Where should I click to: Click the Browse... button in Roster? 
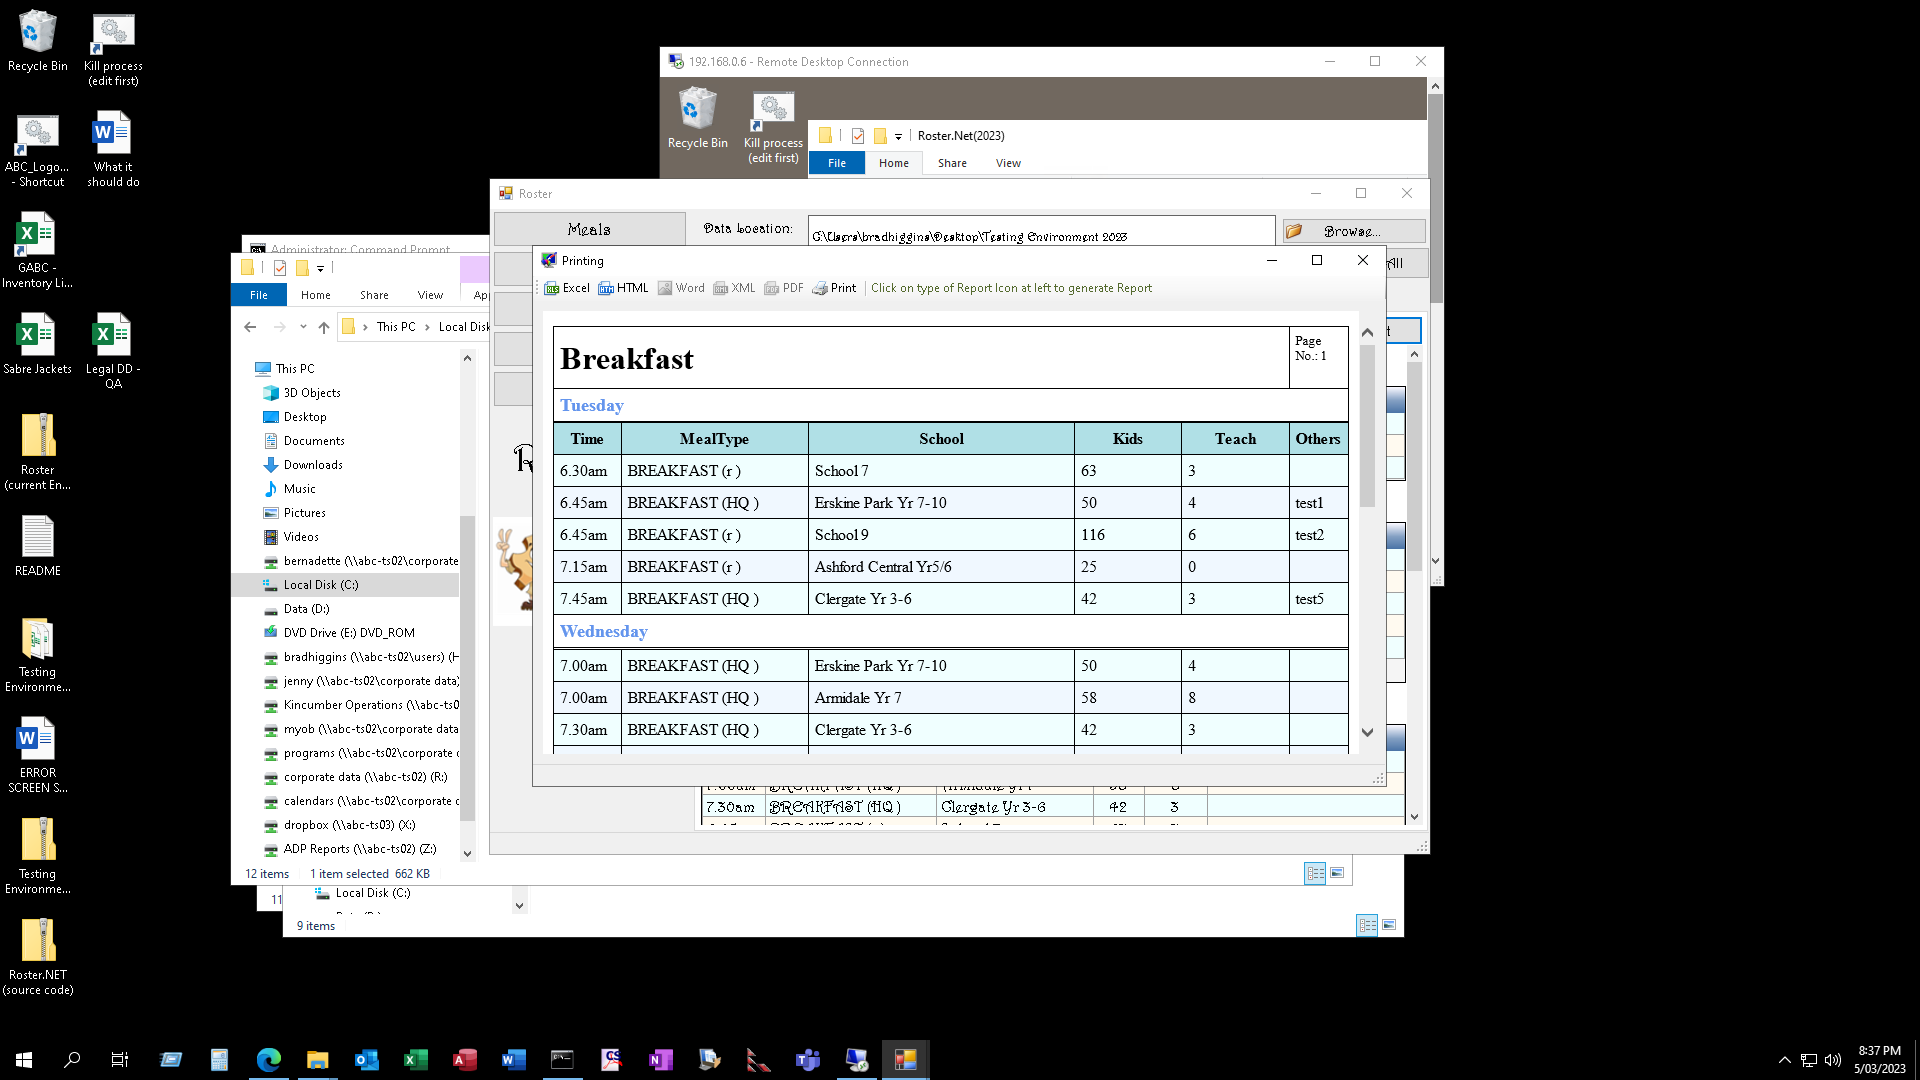pos(1353,231)
